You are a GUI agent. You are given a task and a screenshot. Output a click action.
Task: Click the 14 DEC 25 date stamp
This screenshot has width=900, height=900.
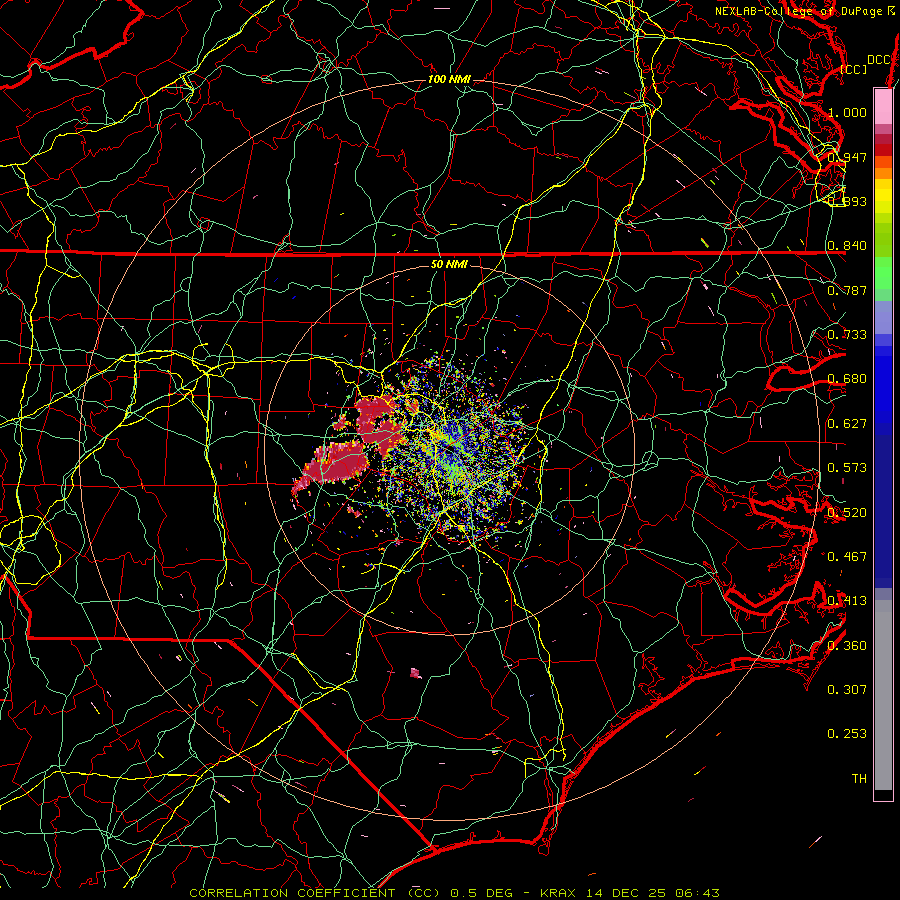click(625, 893)
